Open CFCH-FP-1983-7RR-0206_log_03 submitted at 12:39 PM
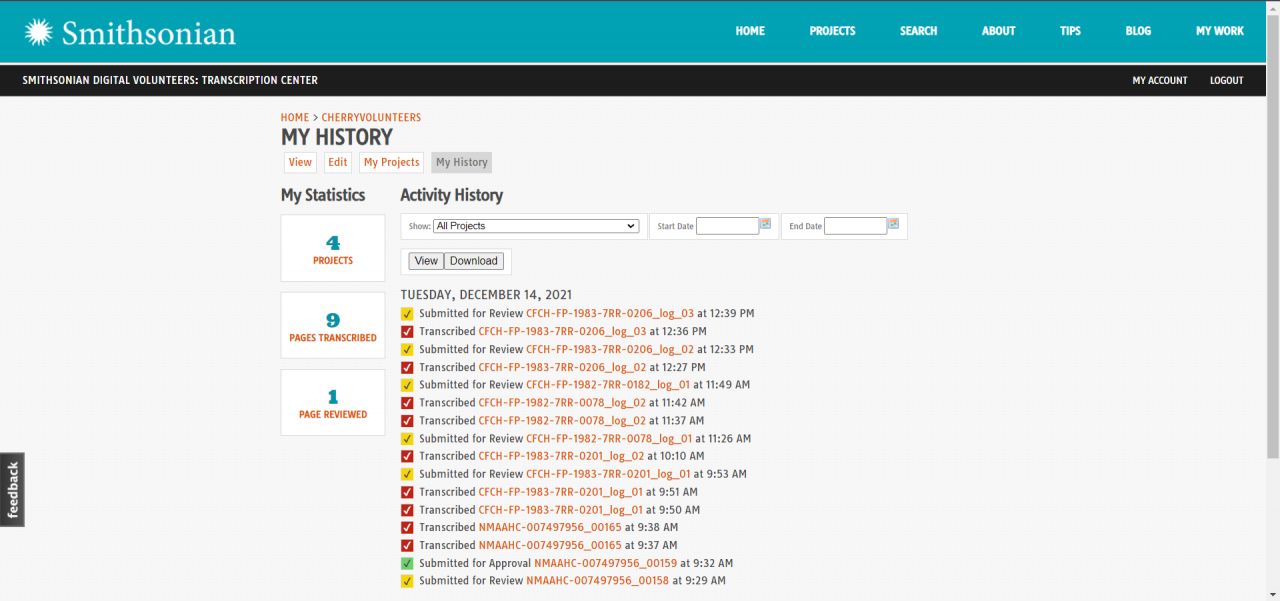The width and height of the screenshot is (1280, 601). tap(610, 314)
